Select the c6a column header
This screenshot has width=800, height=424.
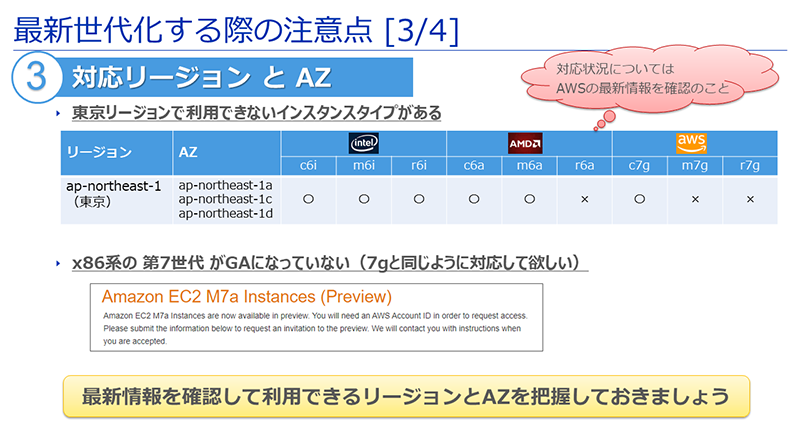point(474,166)
